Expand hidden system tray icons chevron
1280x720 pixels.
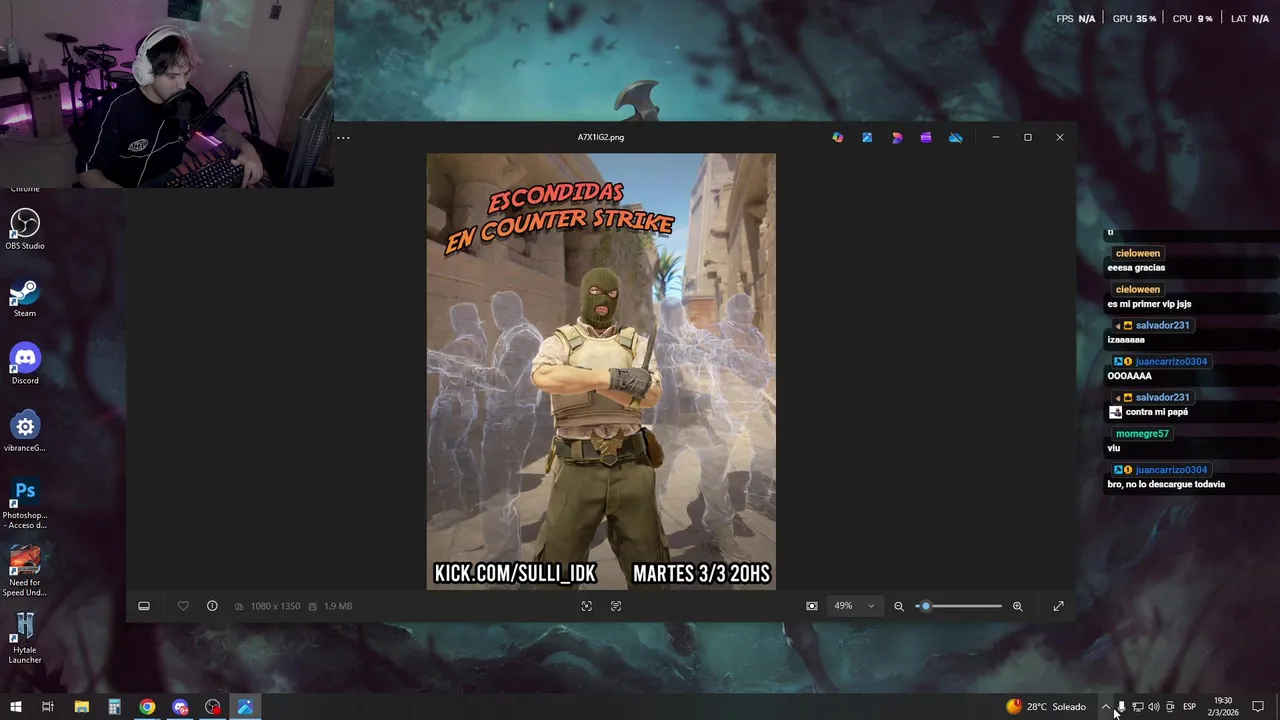1105,707
